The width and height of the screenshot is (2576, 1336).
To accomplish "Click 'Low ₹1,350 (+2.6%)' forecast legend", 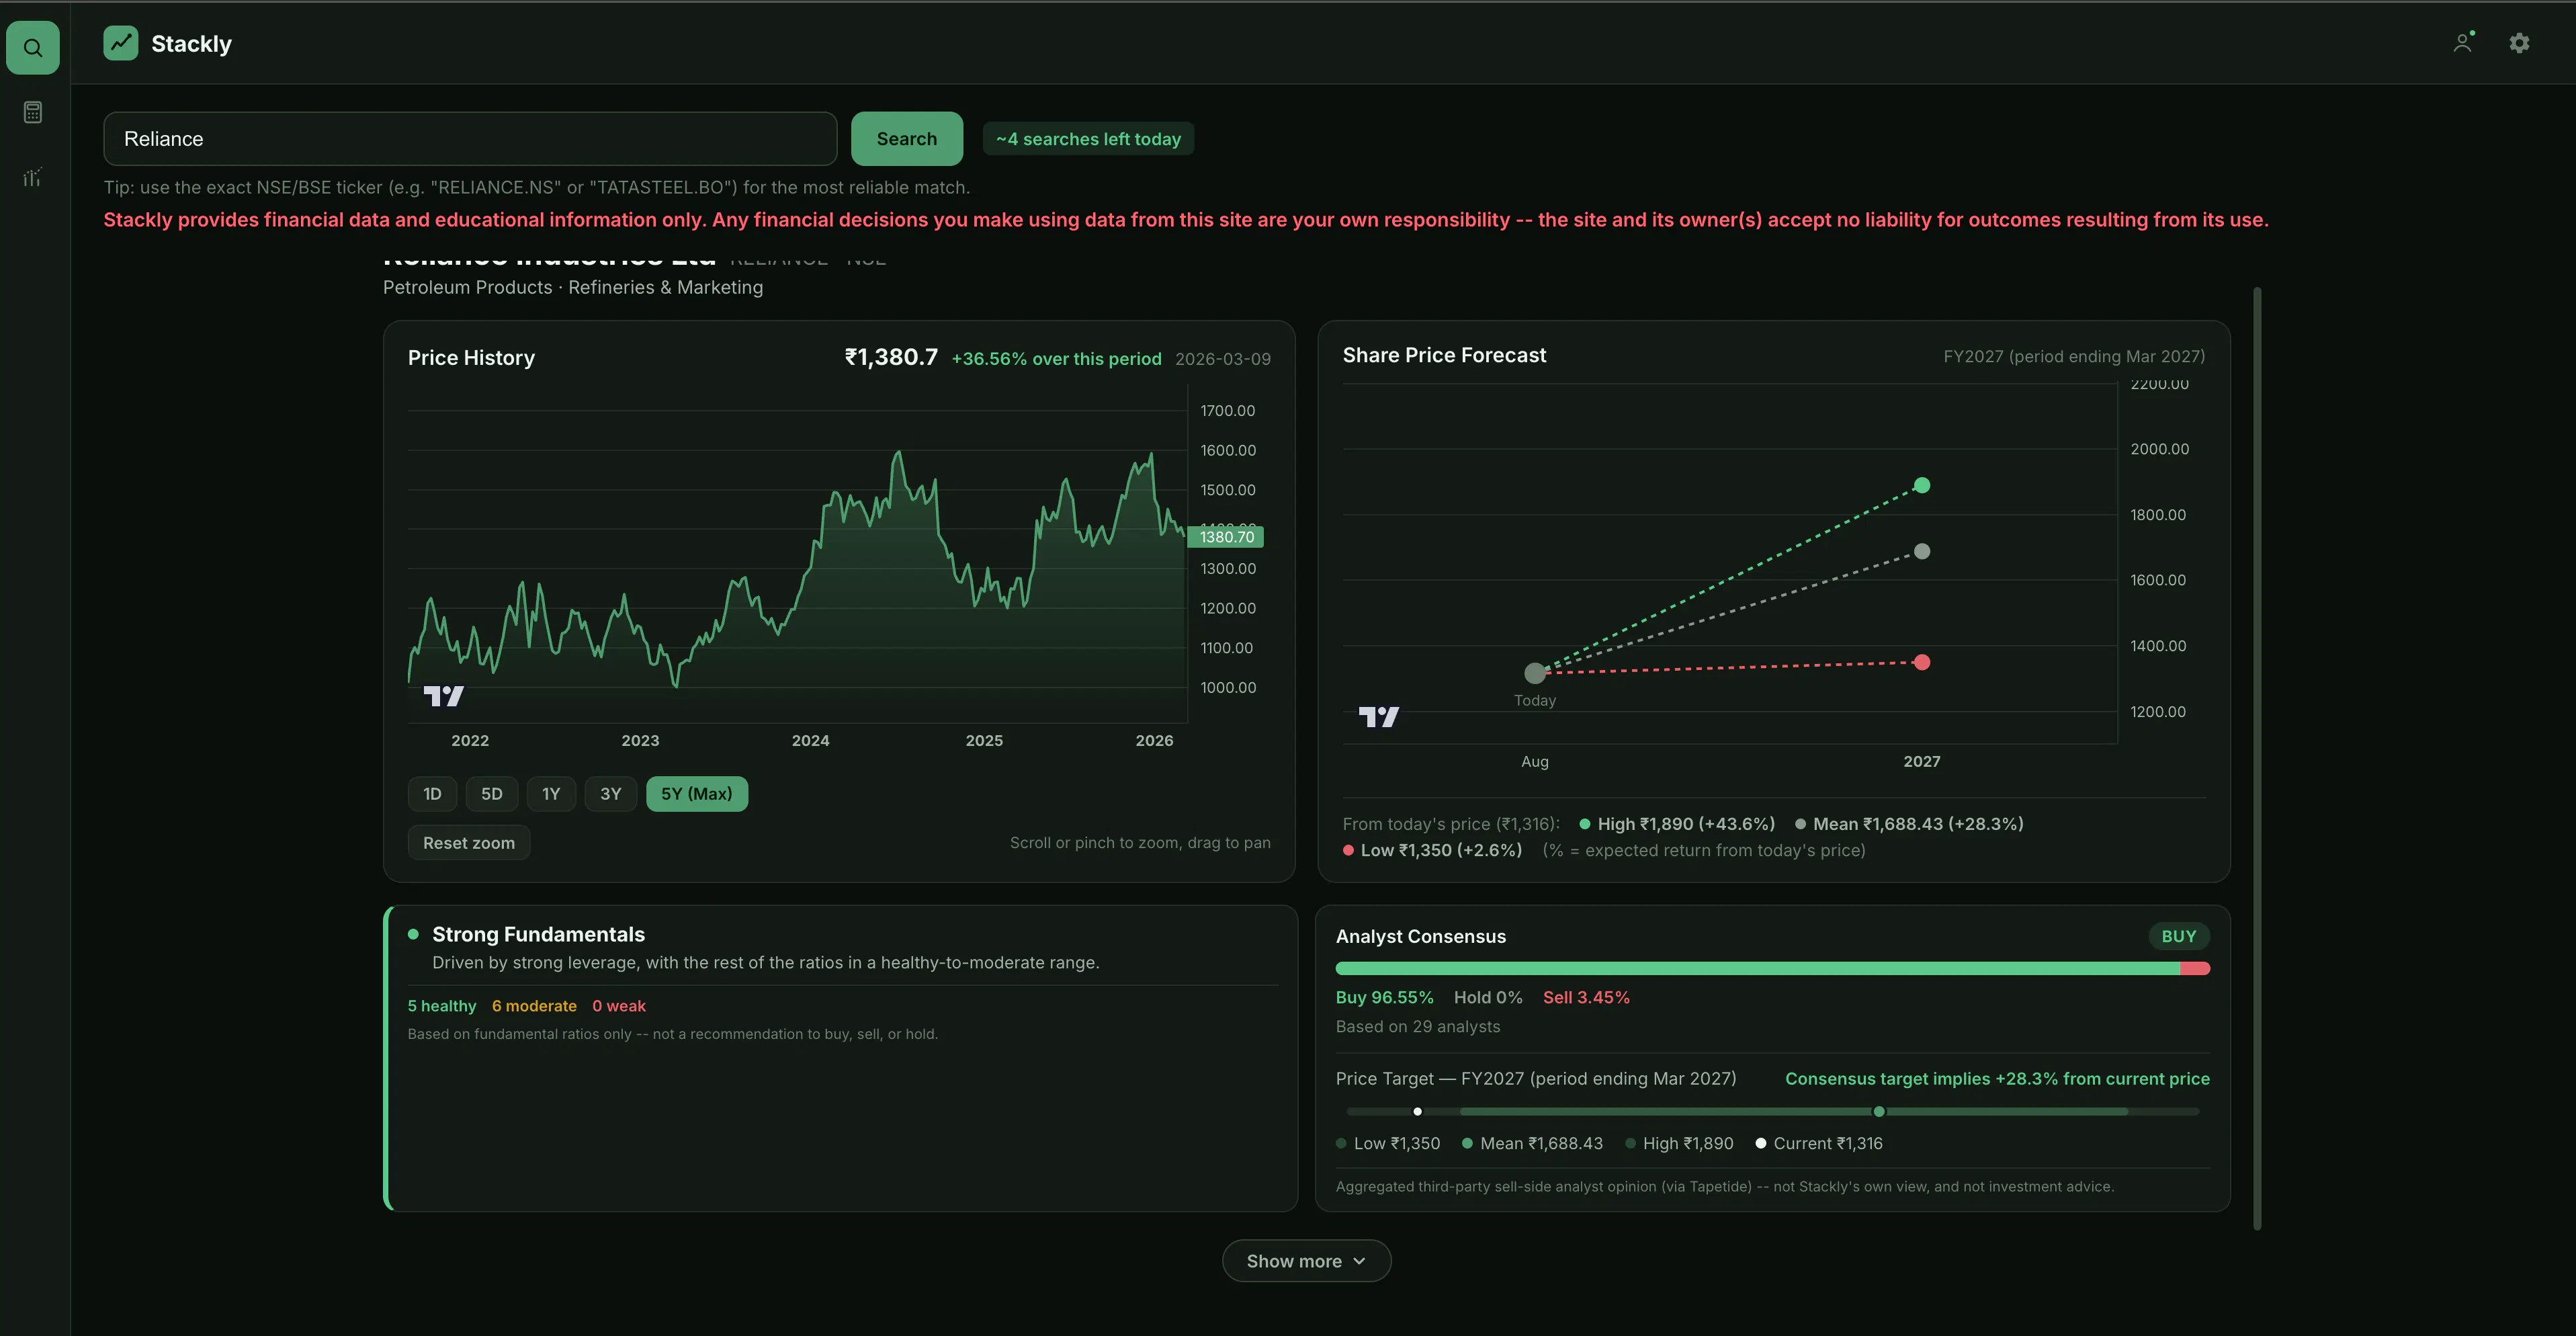I will pyautogui.click(x=1432, y=850).
